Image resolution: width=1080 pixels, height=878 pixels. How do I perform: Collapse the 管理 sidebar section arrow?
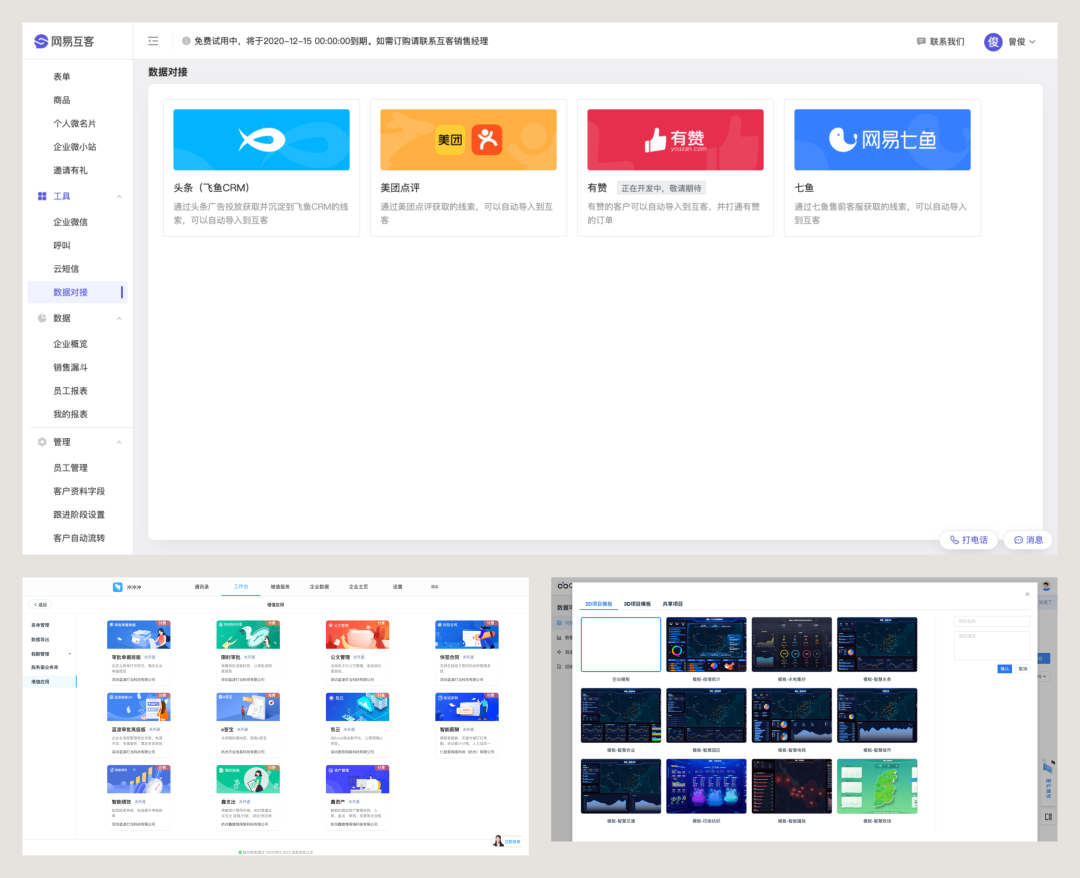point(119,442)
